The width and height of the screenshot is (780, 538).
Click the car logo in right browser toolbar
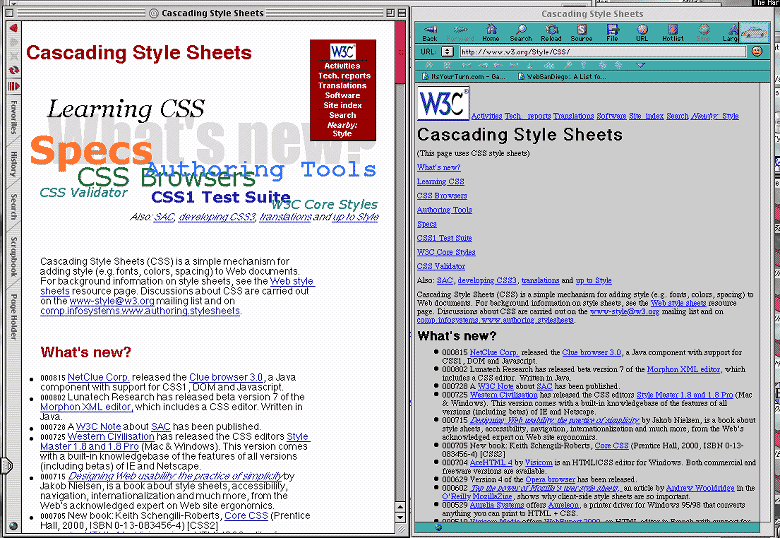754,32
